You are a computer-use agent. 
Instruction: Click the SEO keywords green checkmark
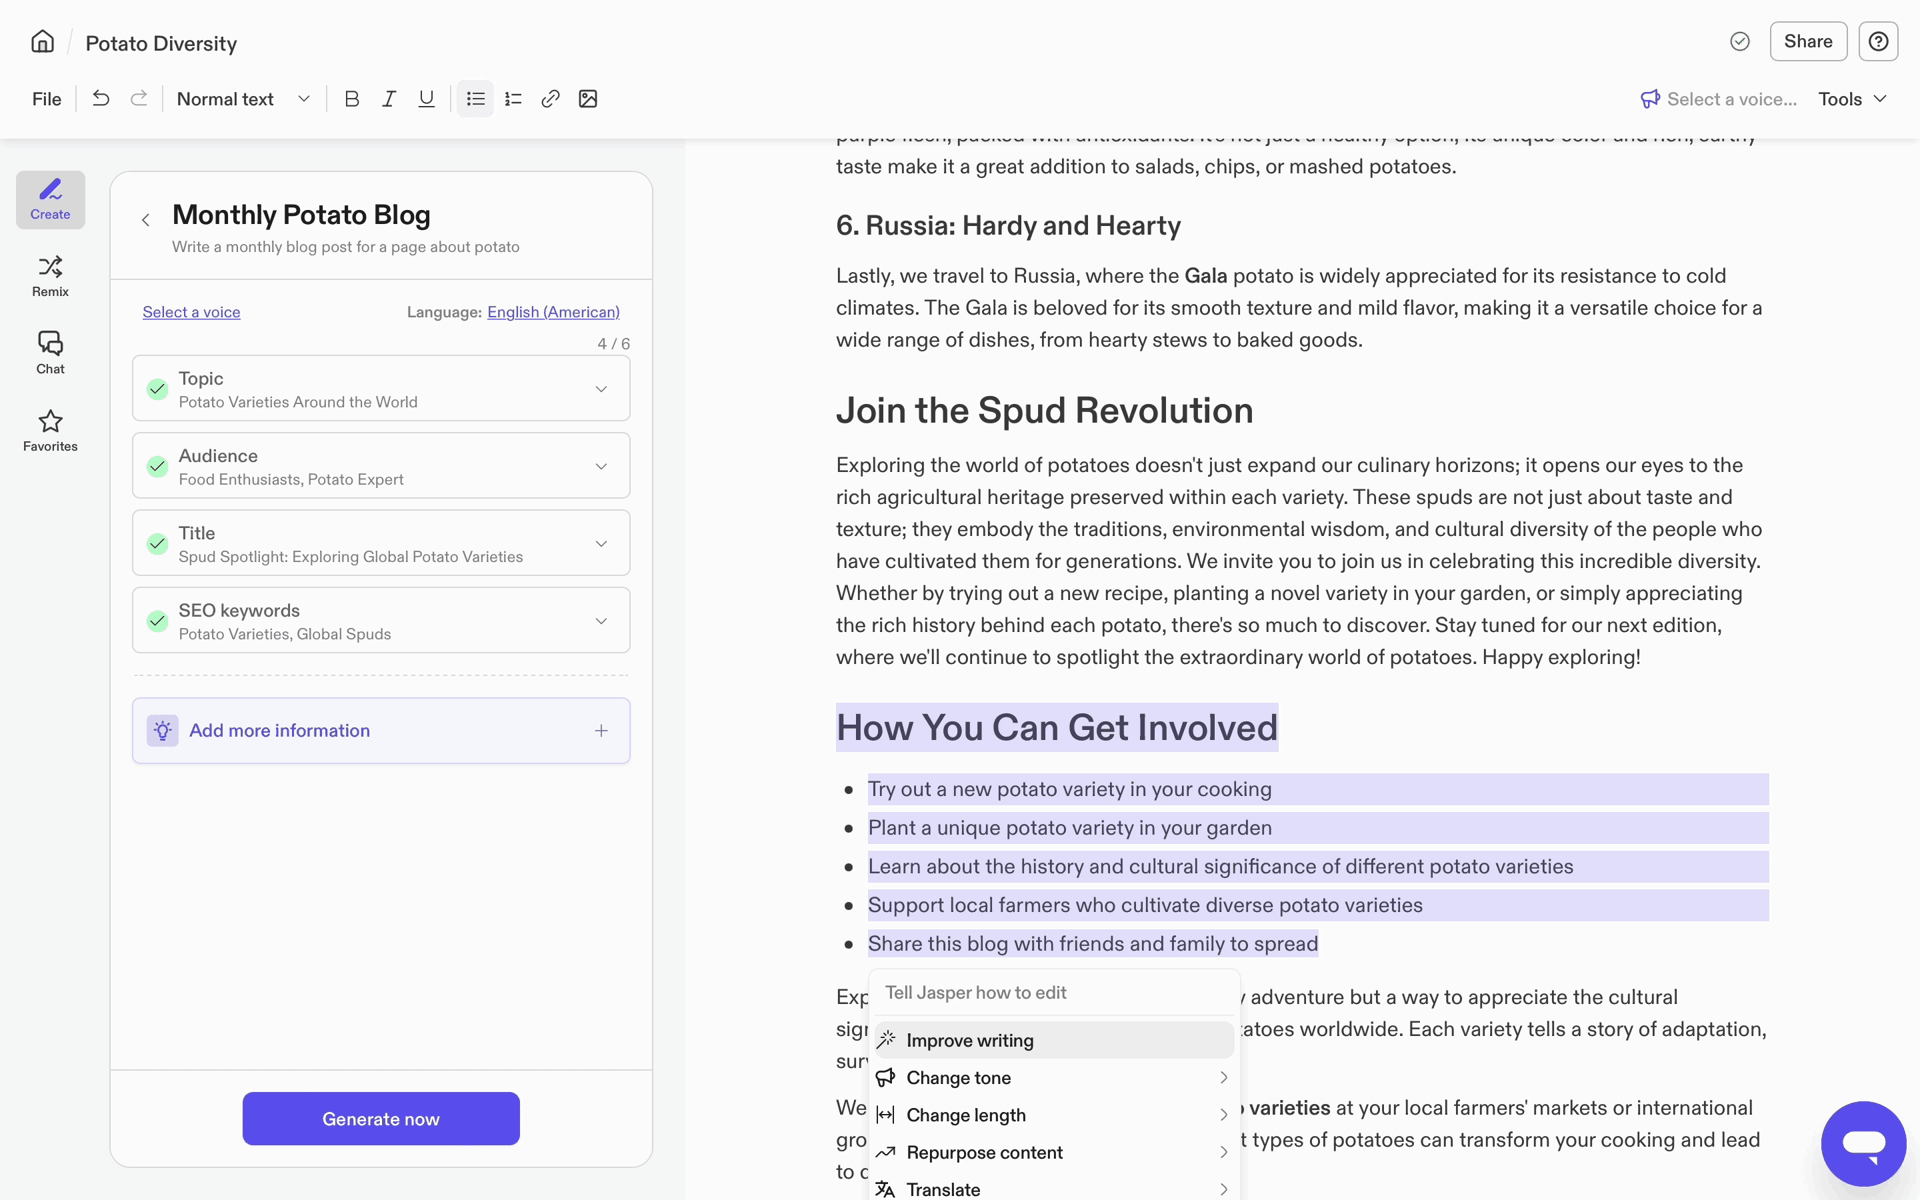[x=157, y=621]
